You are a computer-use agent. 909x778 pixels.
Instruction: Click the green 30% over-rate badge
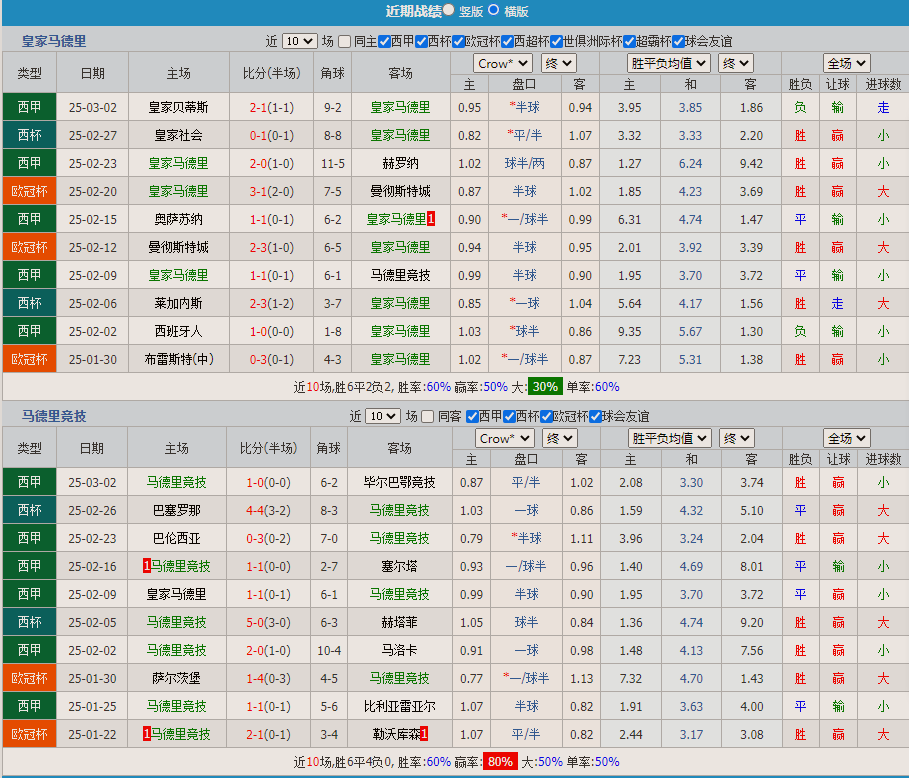pos(545,387)
